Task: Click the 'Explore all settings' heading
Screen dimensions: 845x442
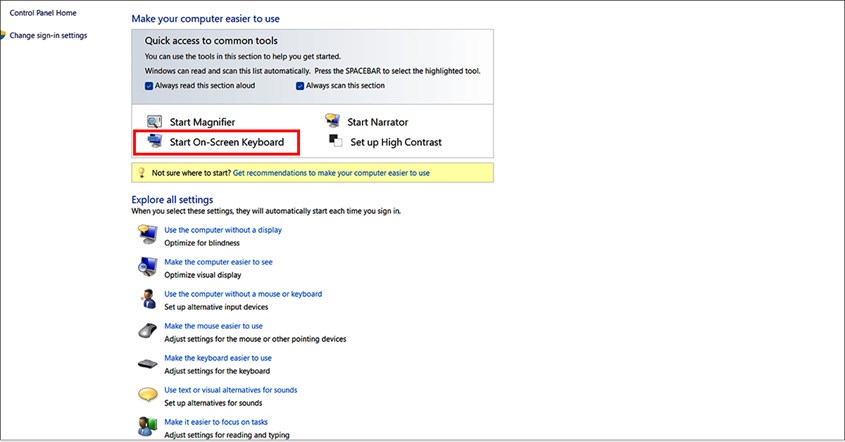Action: point(172,199)
